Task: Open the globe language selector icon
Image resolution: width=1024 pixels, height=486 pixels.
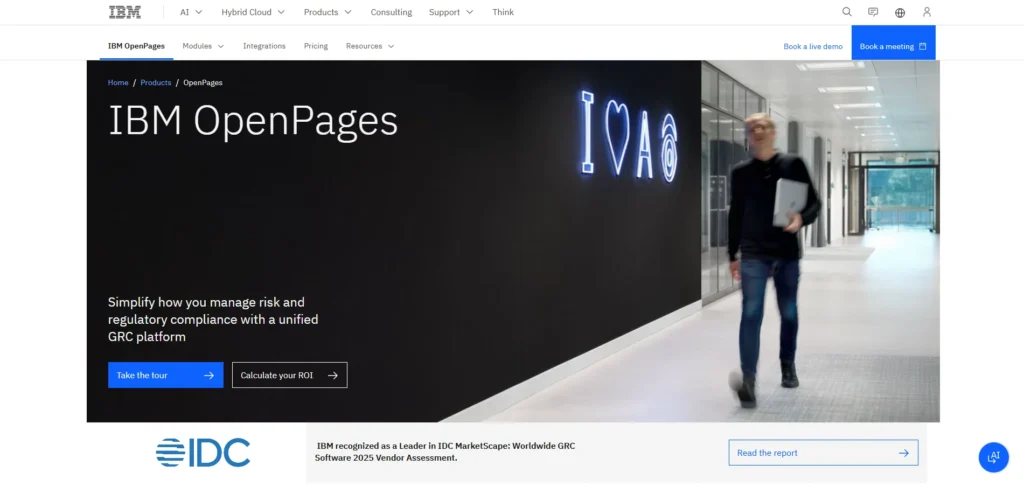Action: coord(900,12)
